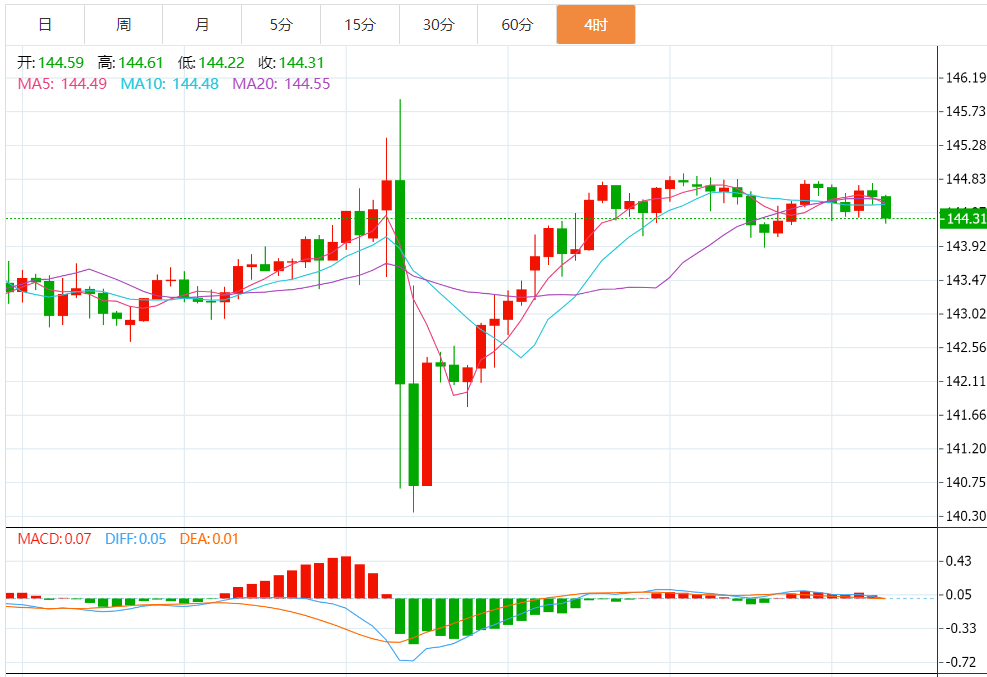Click the DEA:0.01 indicator label
The height and width of the screenshot is (677, 987).
[209, 539]
